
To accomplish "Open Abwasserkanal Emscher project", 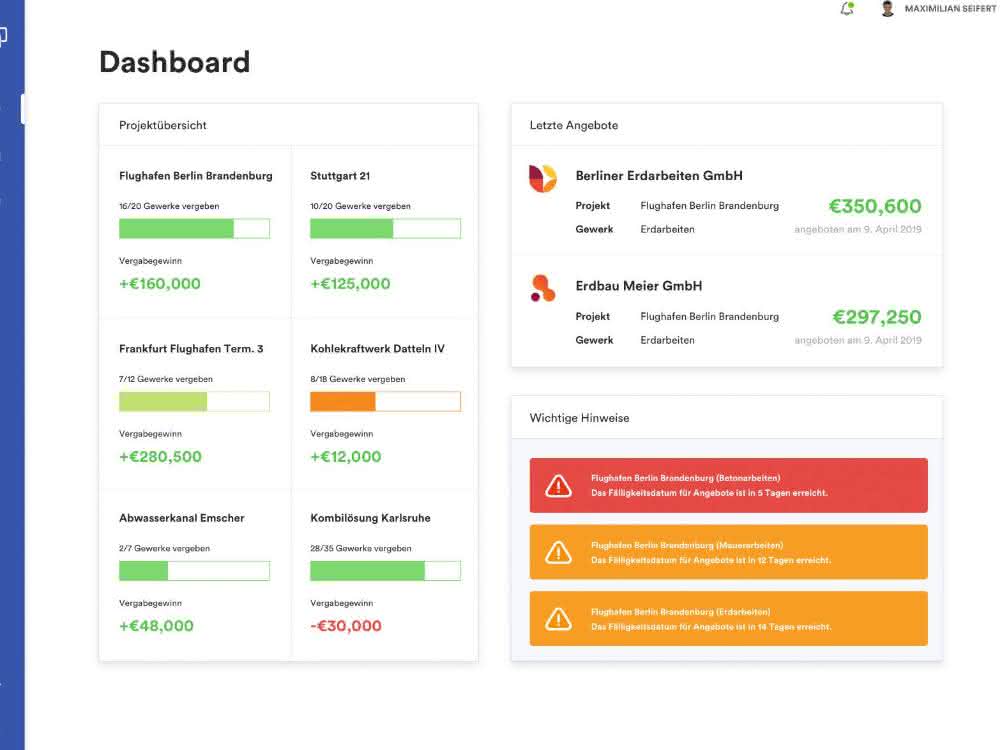I will pos(182,518).
